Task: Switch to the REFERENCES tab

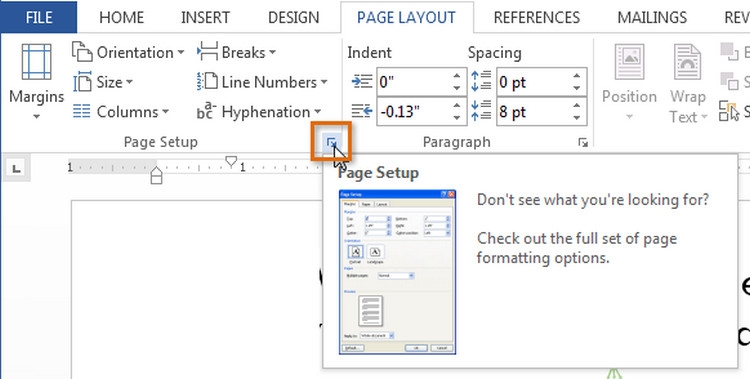Action: click(x=537, y=18)
